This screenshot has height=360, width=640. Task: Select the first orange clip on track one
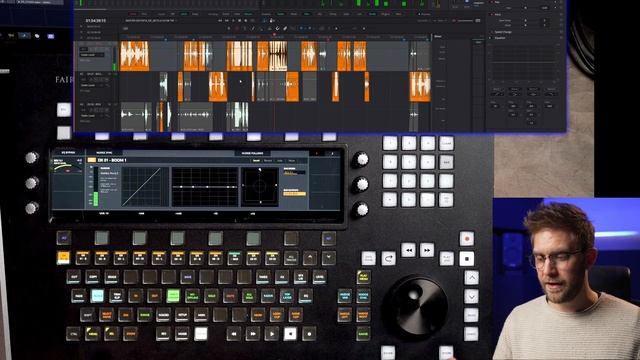click(x=135, y=56)
